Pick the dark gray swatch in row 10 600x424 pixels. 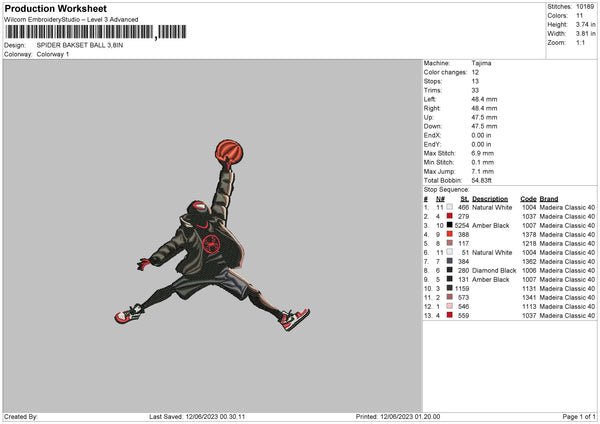click(449, 288)
